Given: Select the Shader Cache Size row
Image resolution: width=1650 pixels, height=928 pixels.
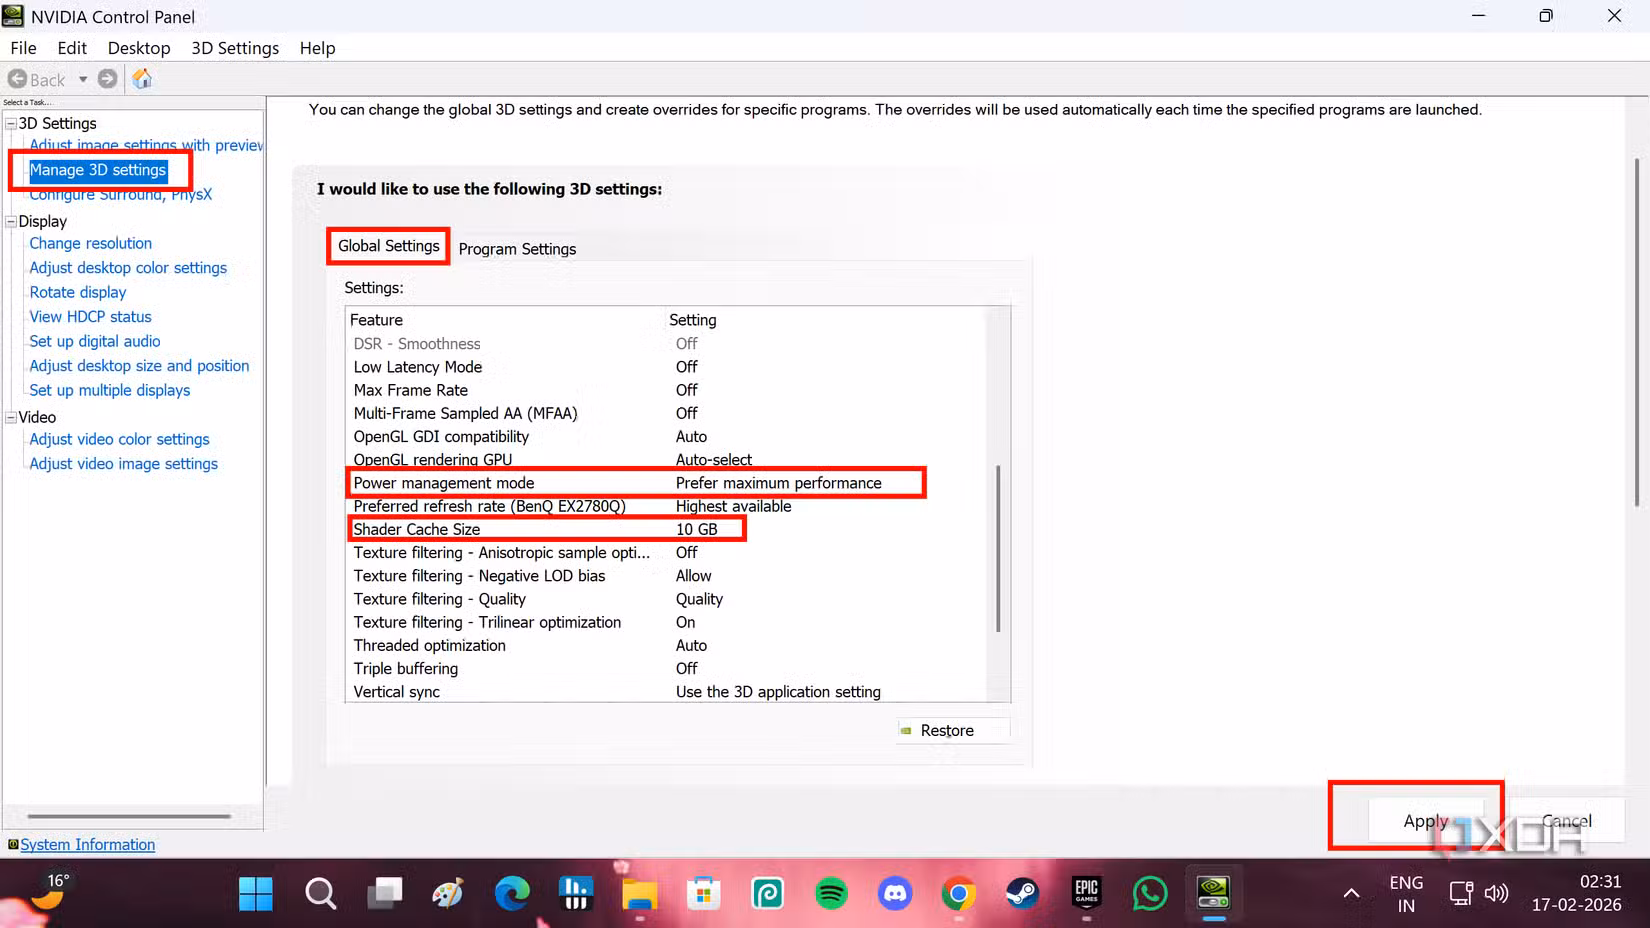Looking at the screenshot, I should (665, 529).
